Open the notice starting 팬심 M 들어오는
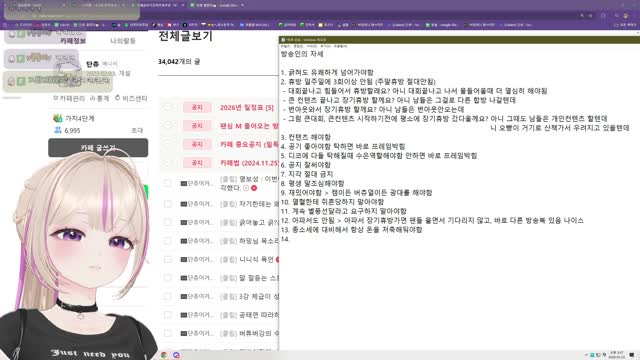Screen dimensions: 640x360 (249, 126)
